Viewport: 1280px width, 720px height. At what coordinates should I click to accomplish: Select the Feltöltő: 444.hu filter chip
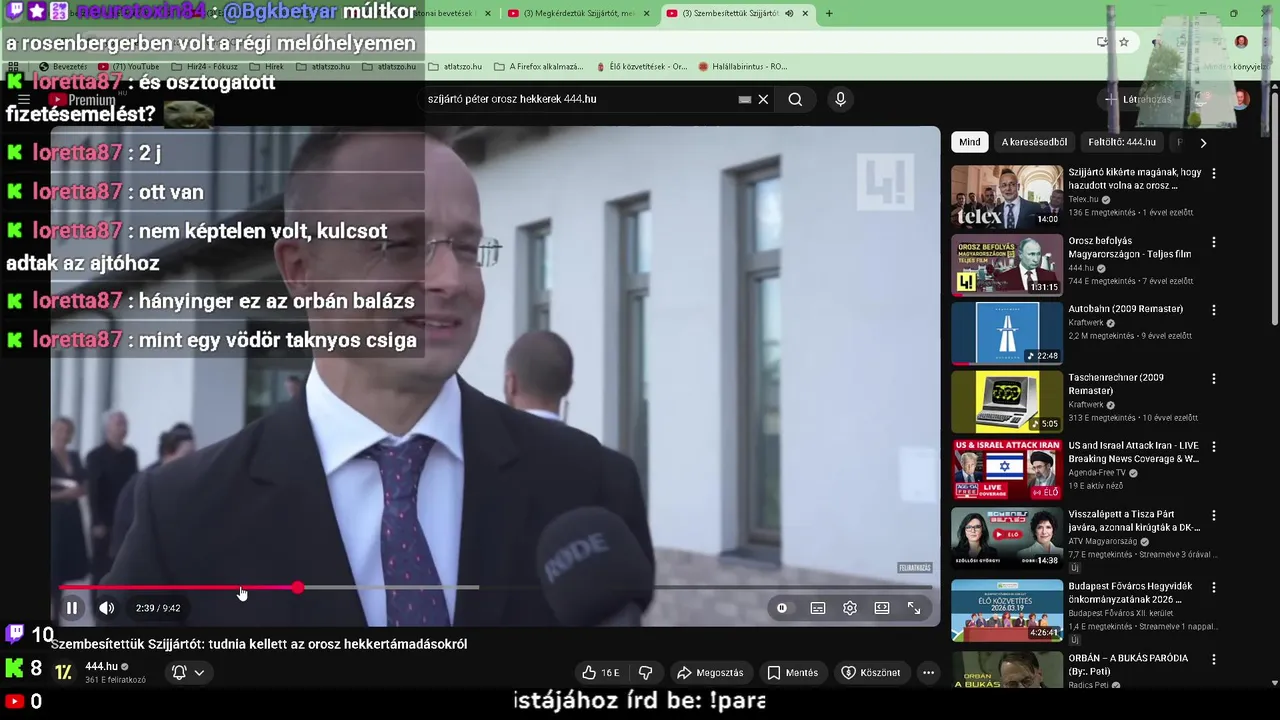(1121, 142)
